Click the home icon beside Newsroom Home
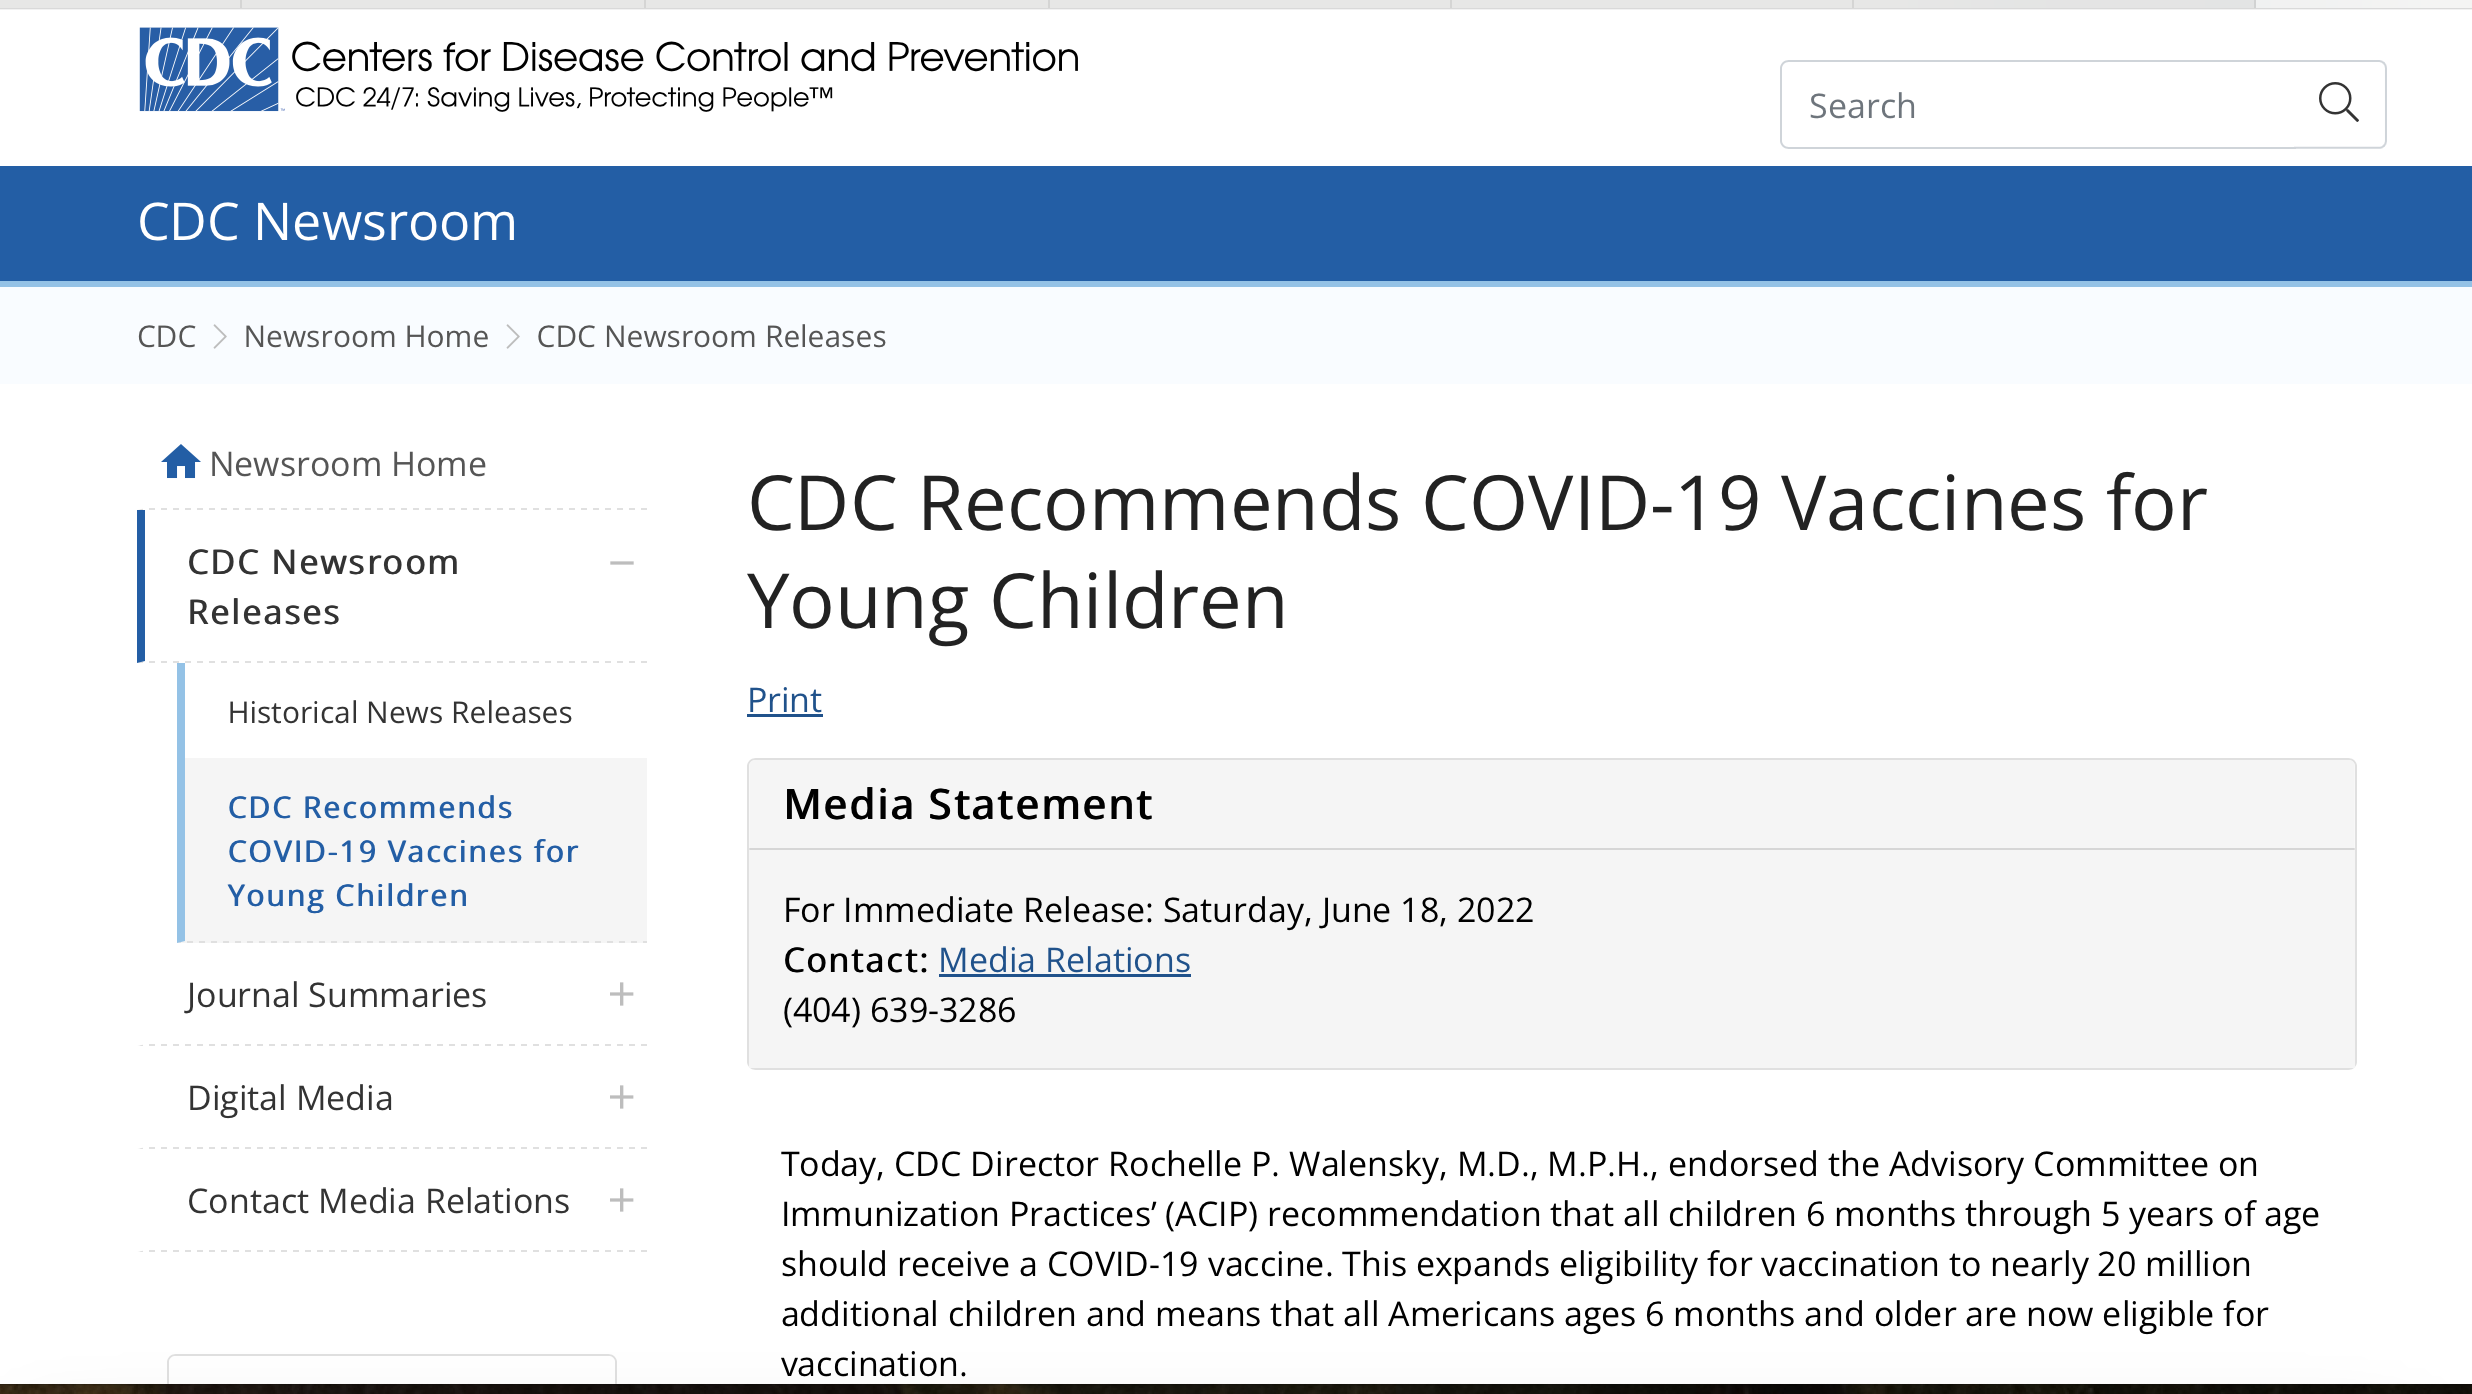This screenshot has width=2472, height=1394. pos(181,462)
